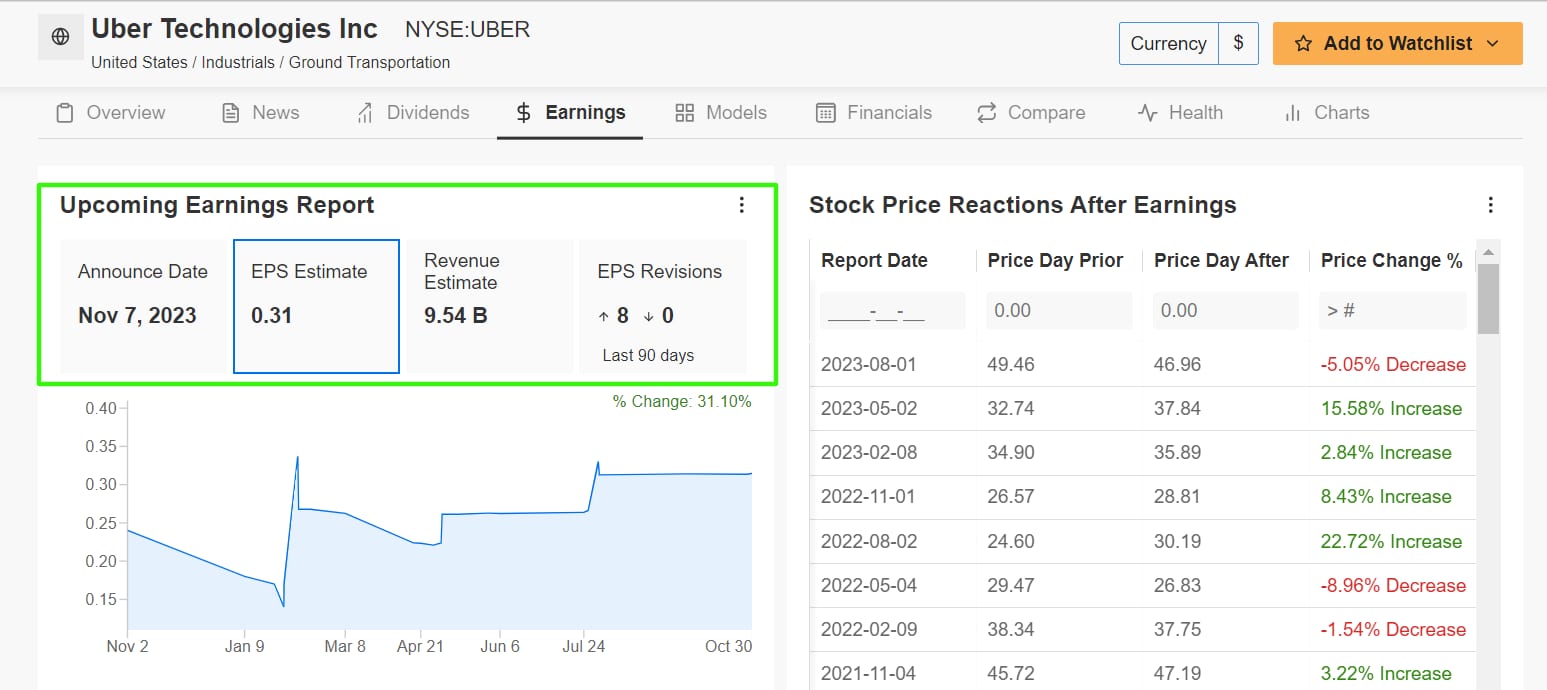Click the Price Day After filter field
Image resolution: width=1547 pixels, height=690 pixels.
pos(1225,311)
